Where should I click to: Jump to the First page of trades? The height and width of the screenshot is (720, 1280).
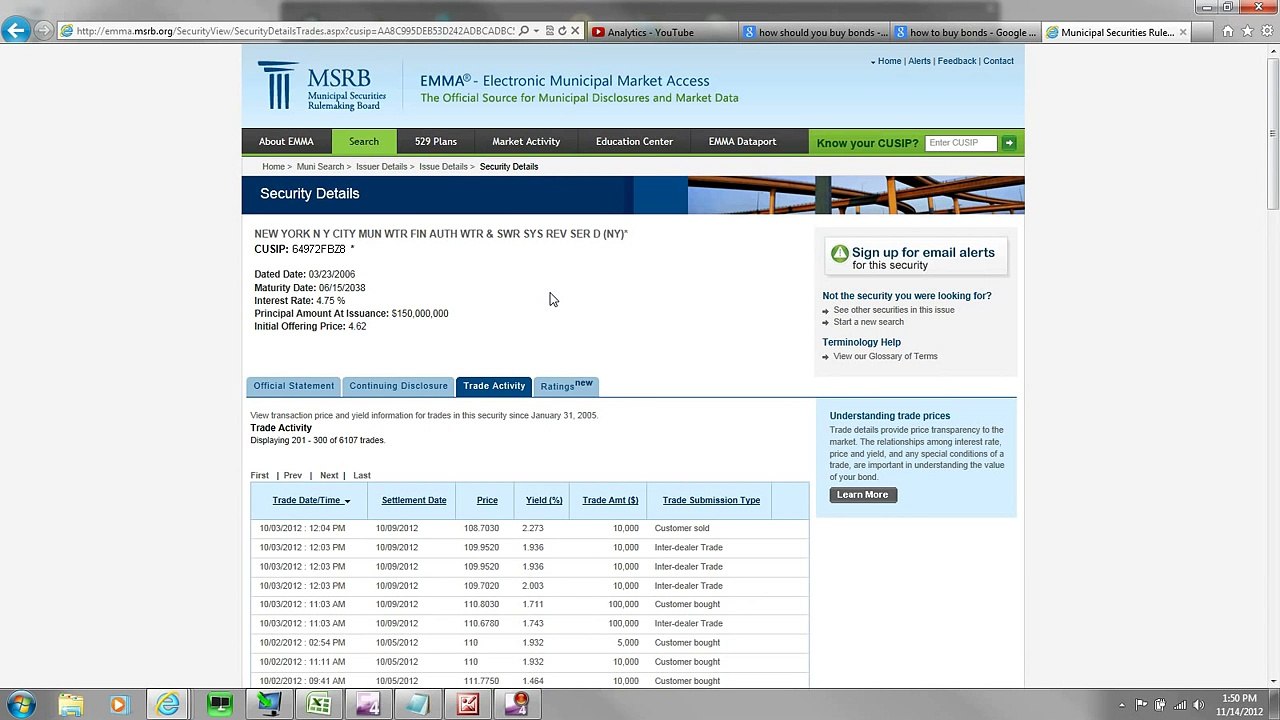[x=260, y=476]
